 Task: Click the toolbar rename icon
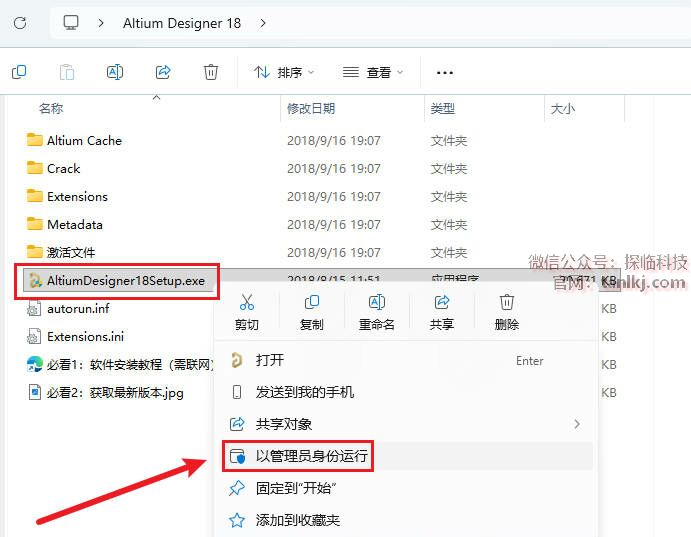[x=115, y=72]
